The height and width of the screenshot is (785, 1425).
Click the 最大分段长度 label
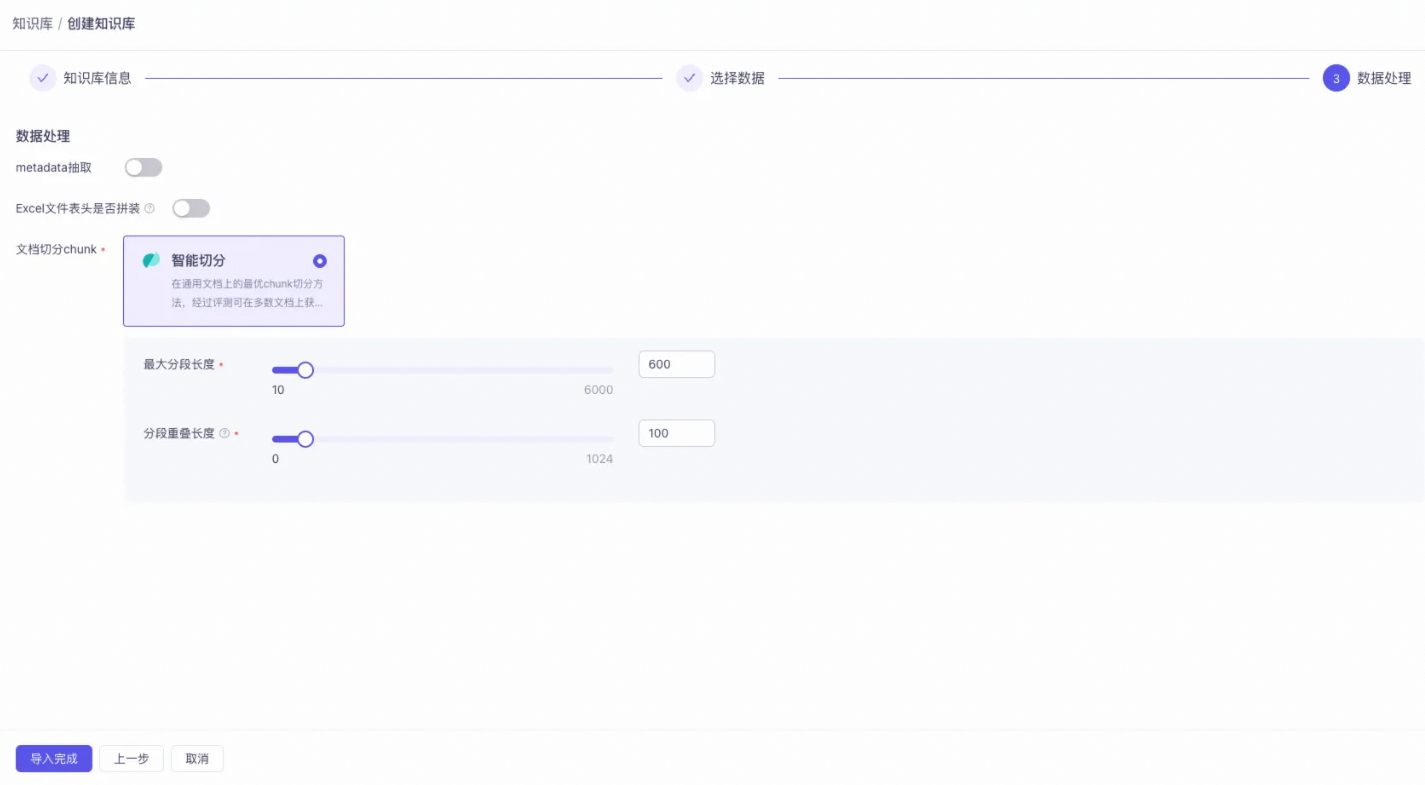179,364
